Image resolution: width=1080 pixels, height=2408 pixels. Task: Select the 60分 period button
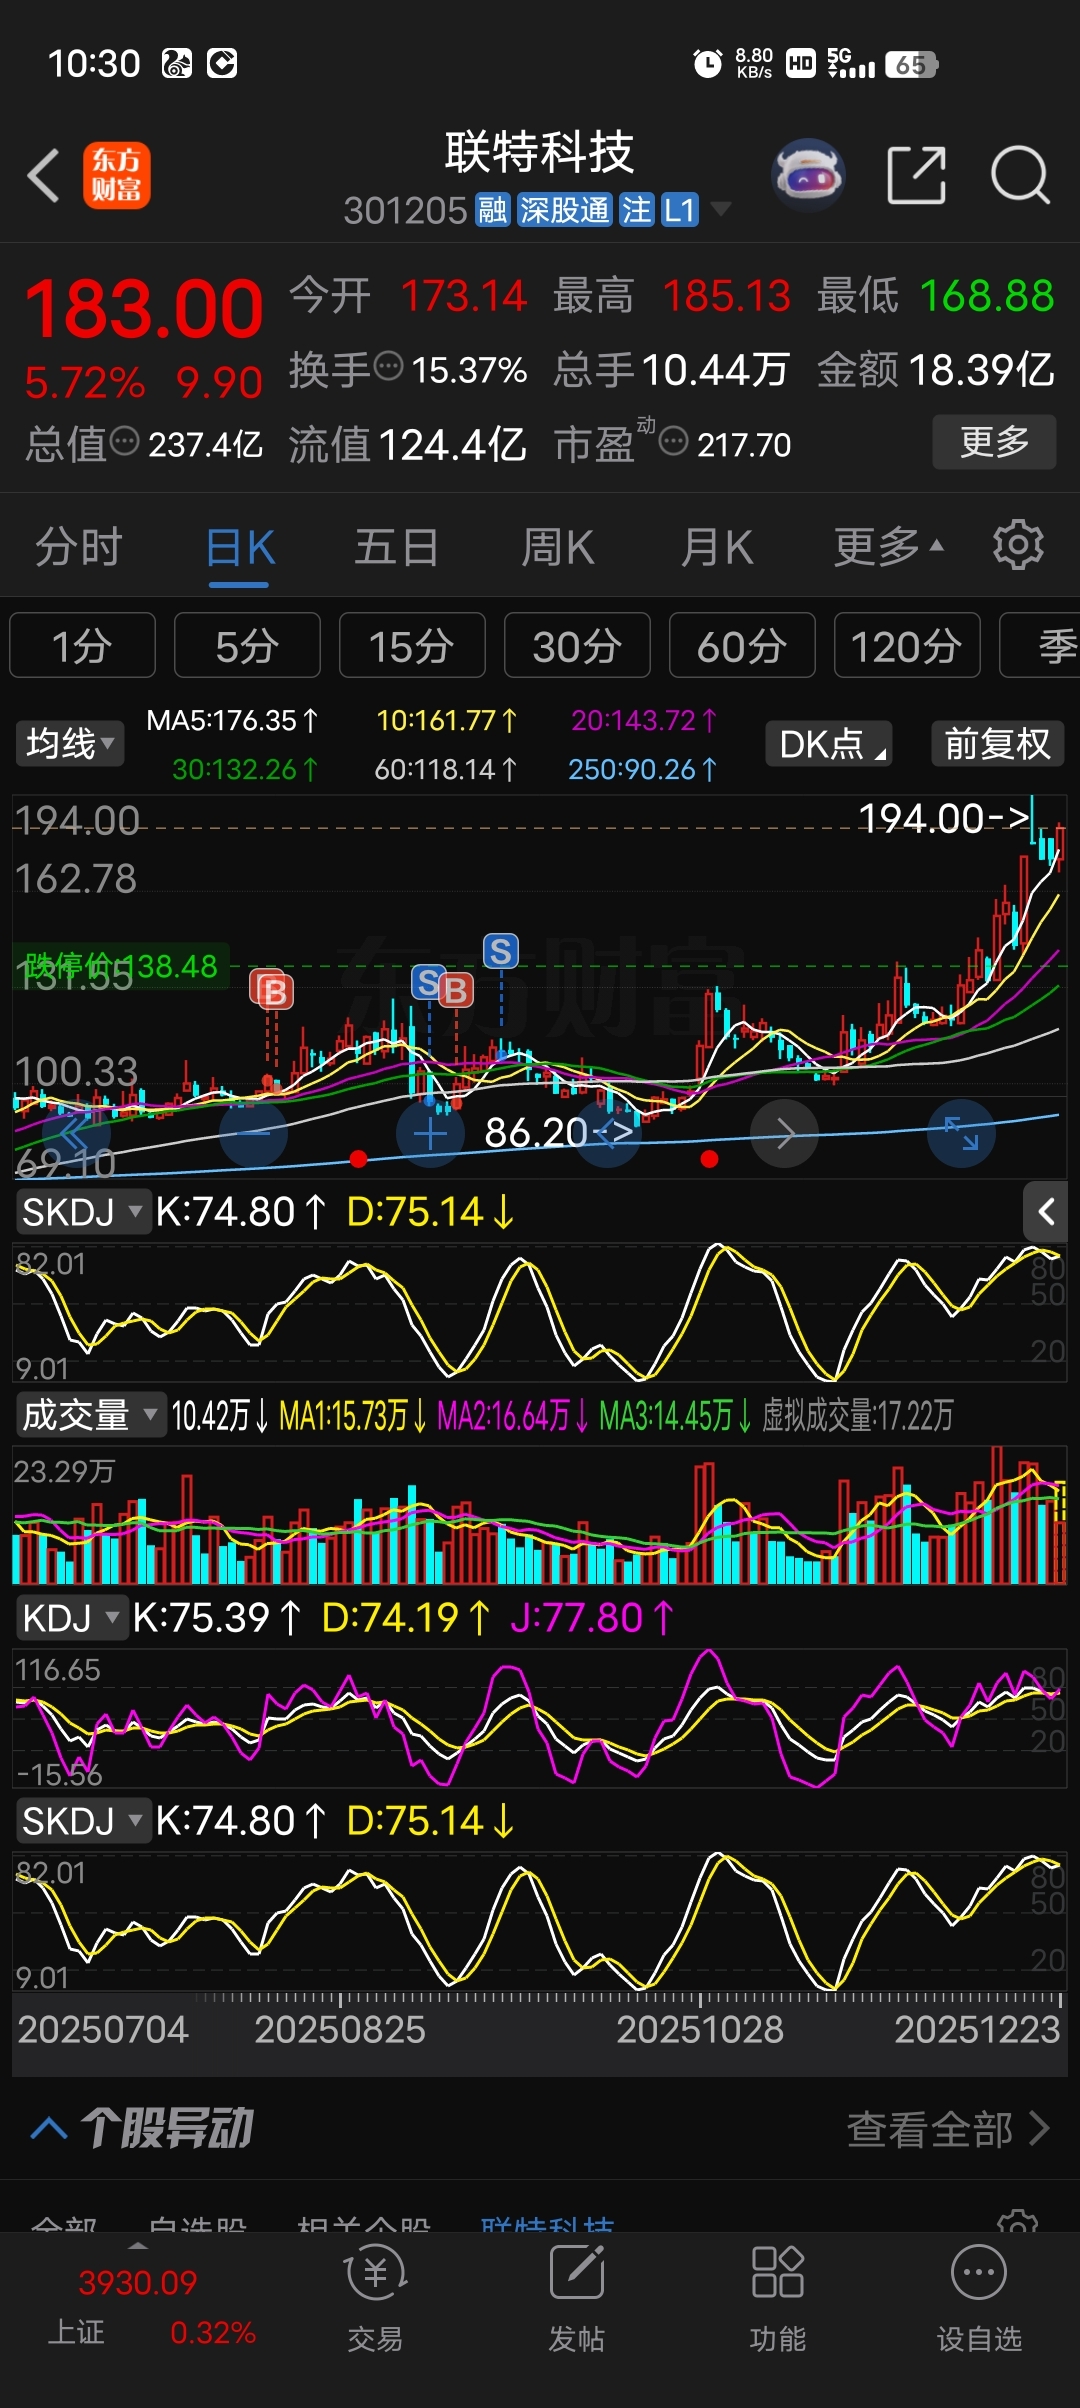tap(742, 645)
